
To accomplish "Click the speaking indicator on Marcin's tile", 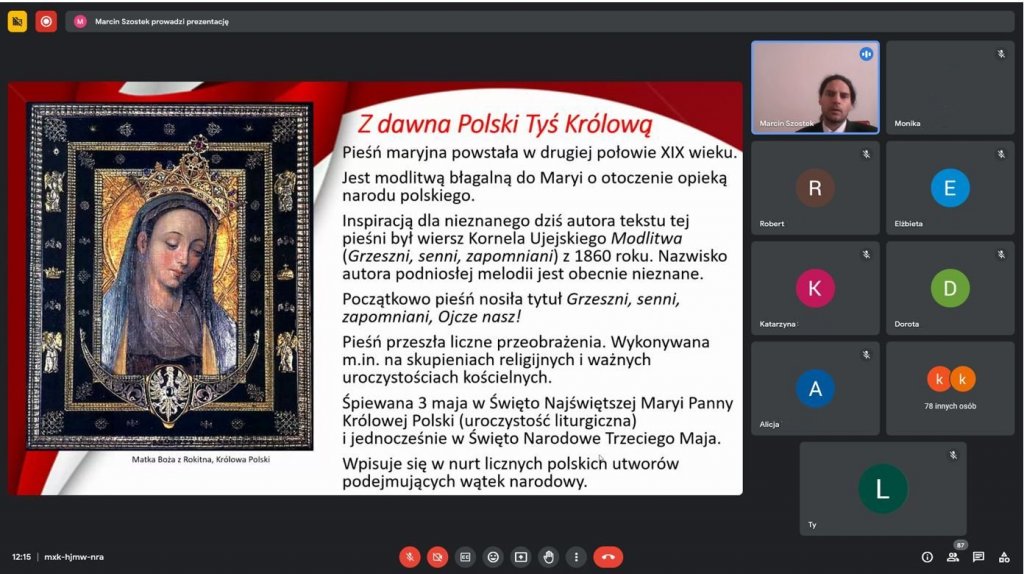I will [x=866, y=54].
